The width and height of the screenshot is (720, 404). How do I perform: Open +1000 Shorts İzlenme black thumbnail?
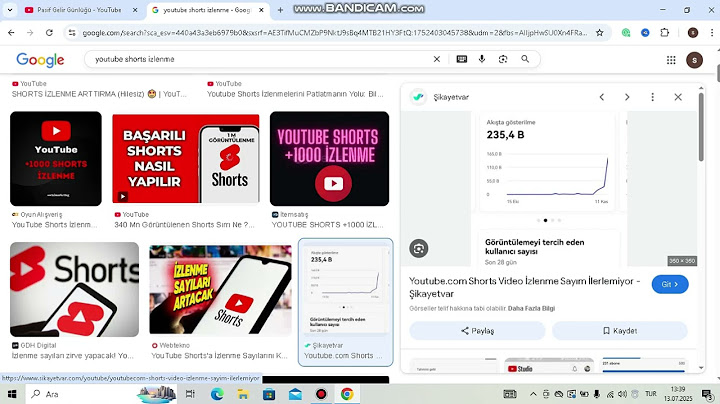pos(56,158)
